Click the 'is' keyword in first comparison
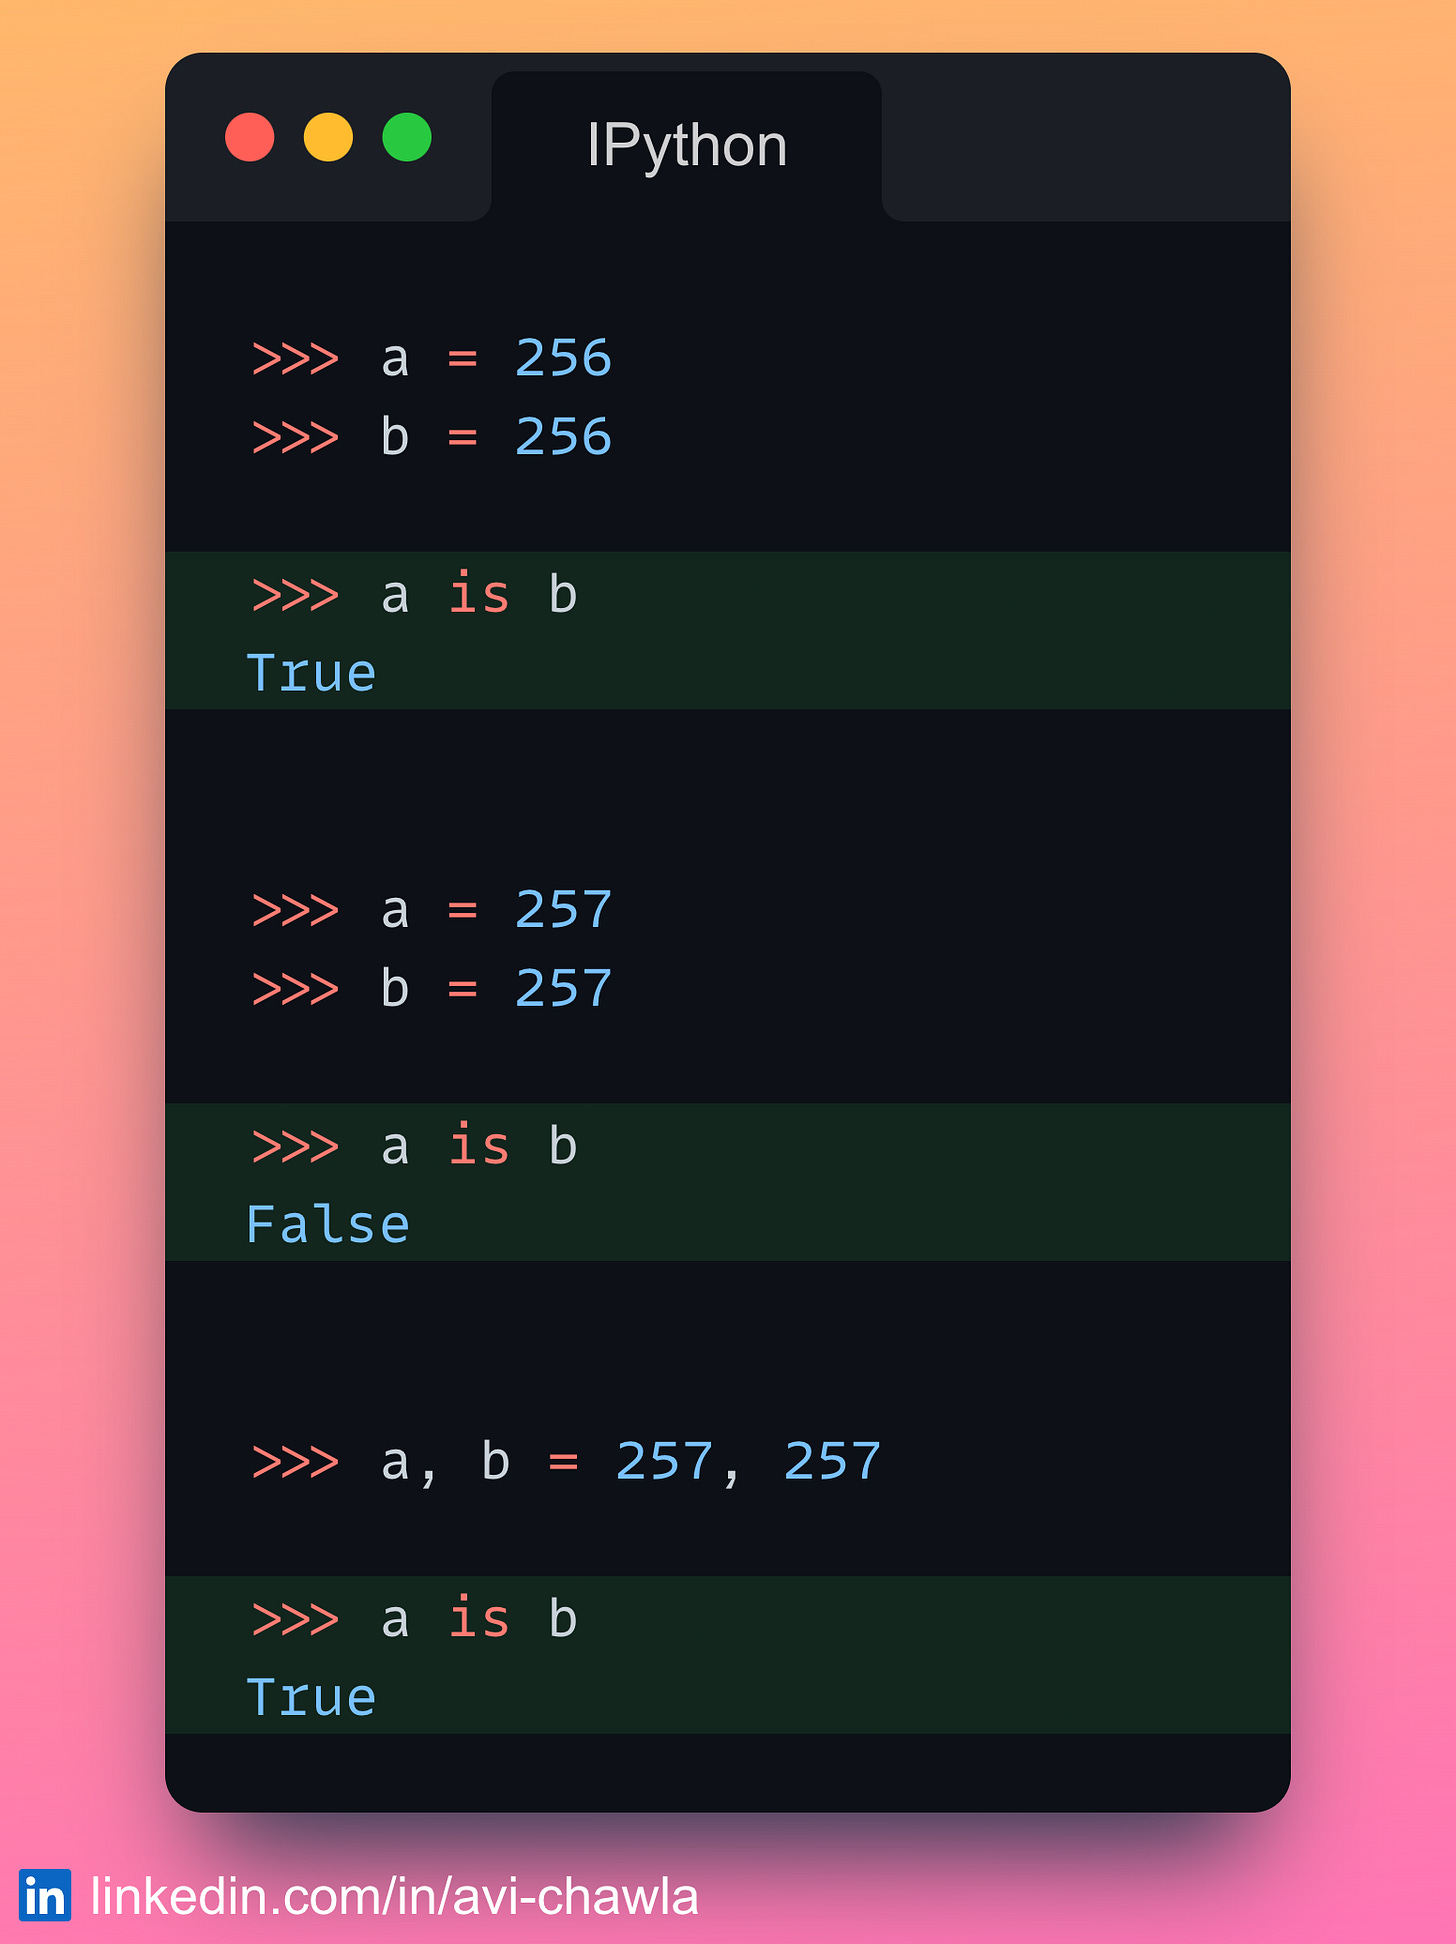The height and width of the screenshot is (1944, 1456). point(479,593)
